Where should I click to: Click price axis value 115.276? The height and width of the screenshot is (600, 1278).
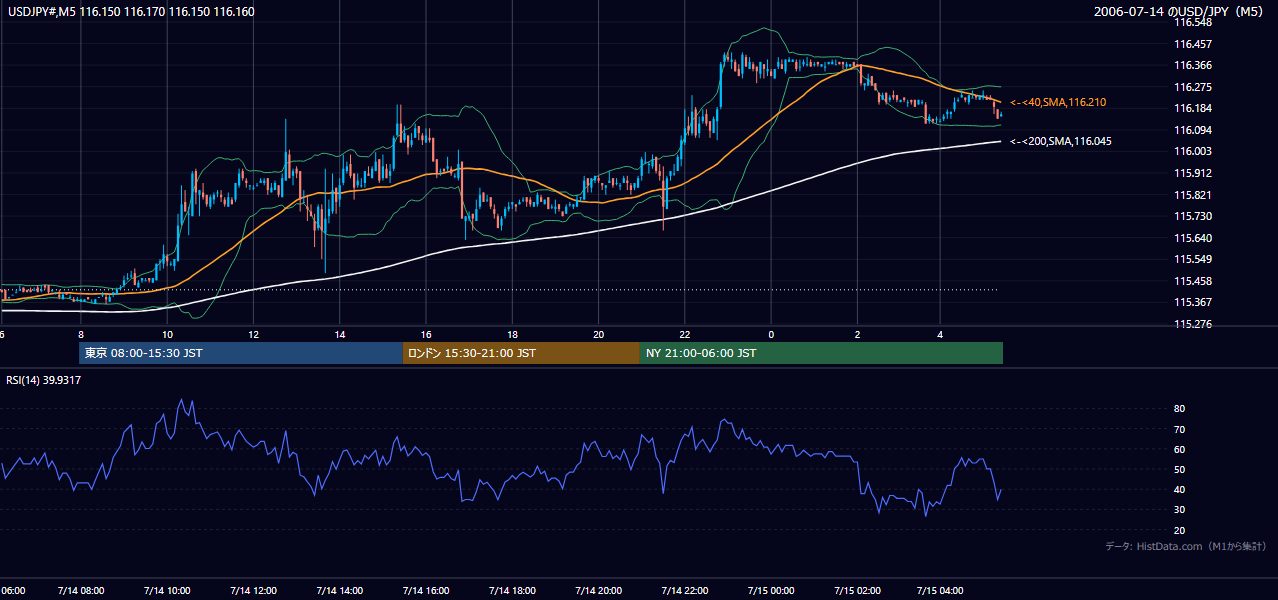click(1194, 324)
